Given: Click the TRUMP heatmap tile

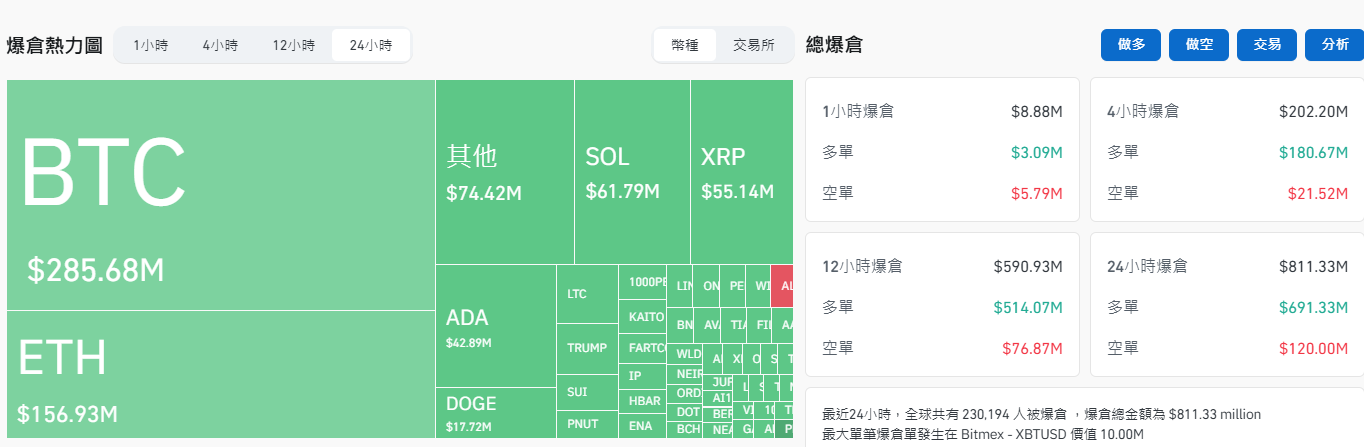Looking at the screenshot, I should coord(587,349).
